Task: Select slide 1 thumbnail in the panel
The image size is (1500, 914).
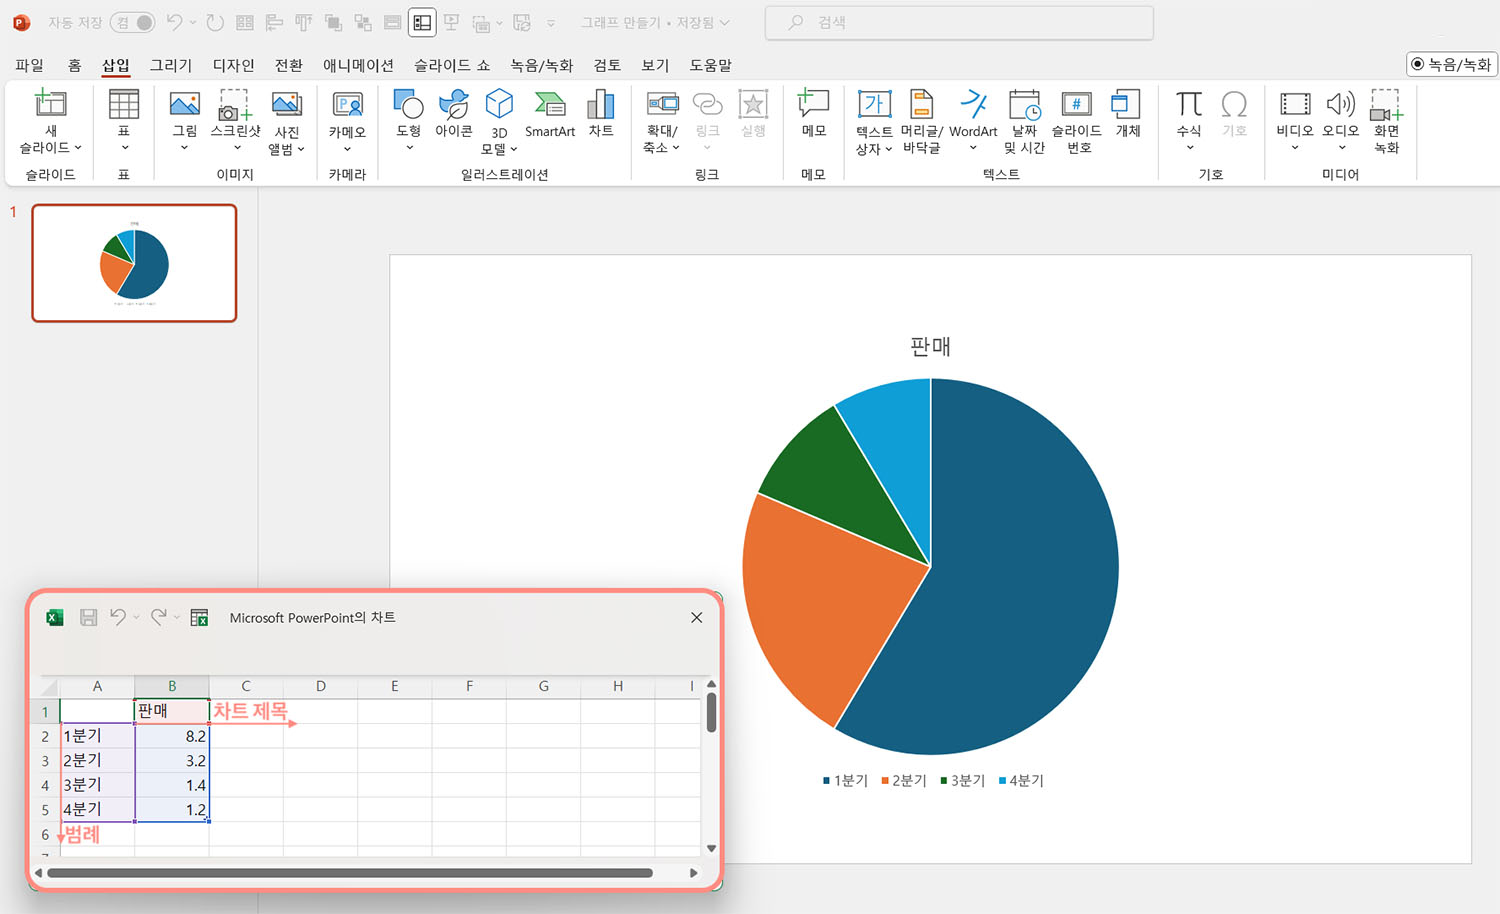Action: tap(134, 263)
